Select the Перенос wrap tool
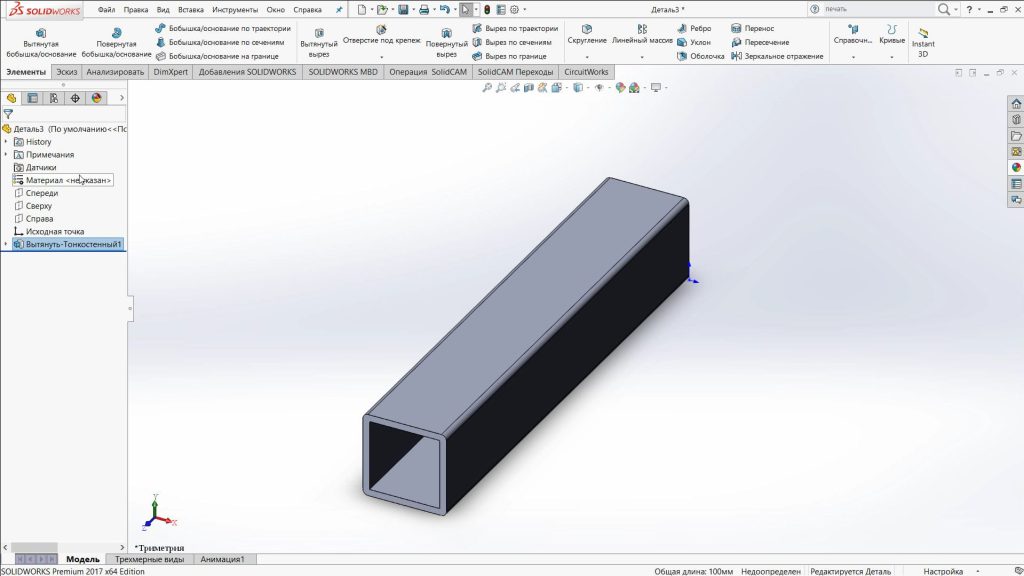Viewport: 1024px width, 576px height. (x=752, y=28)
